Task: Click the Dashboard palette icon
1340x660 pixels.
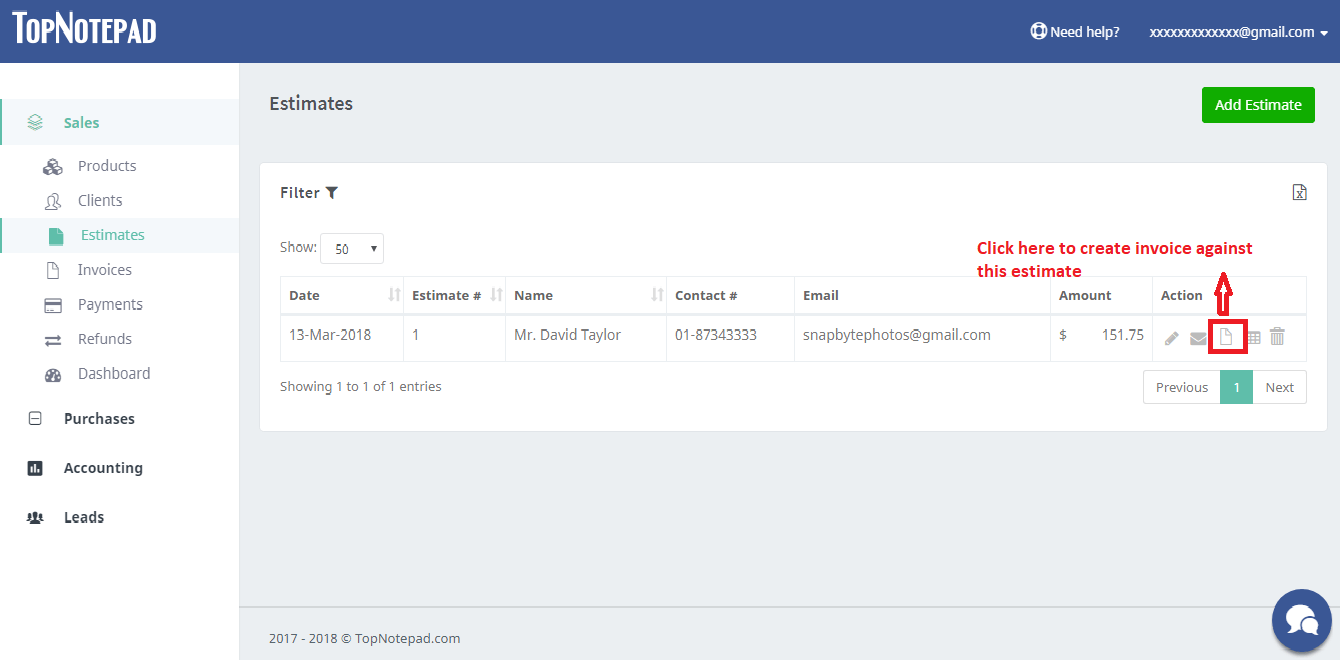Action: point(53,375)
